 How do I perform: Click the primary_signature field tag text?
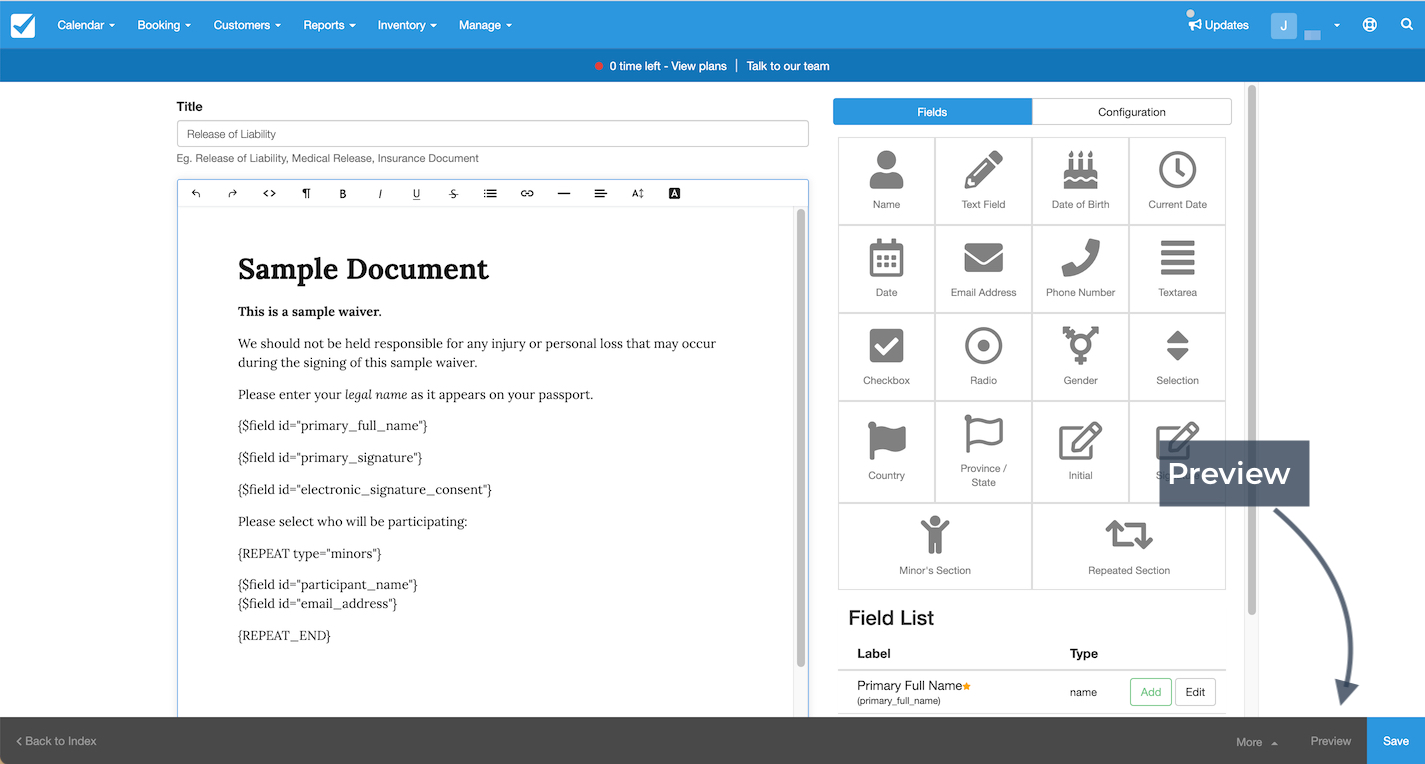(x=330, y=457)
